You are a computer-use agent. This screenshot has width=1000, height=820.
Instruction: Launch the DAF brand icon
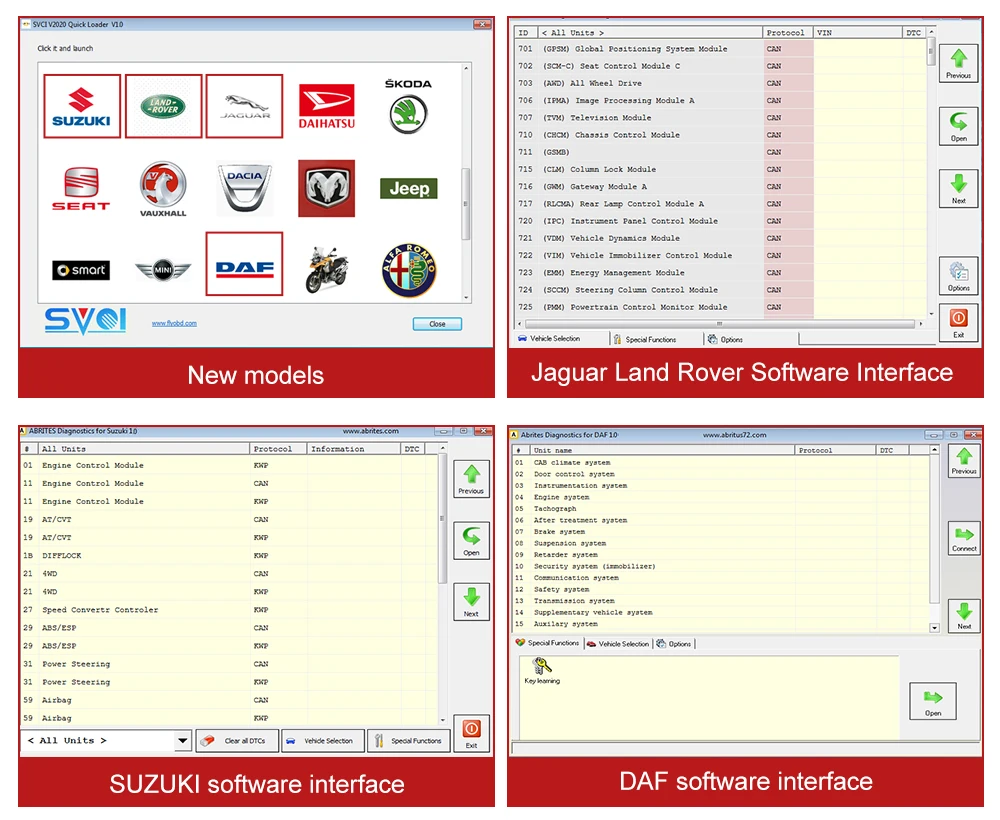[244, 264]
